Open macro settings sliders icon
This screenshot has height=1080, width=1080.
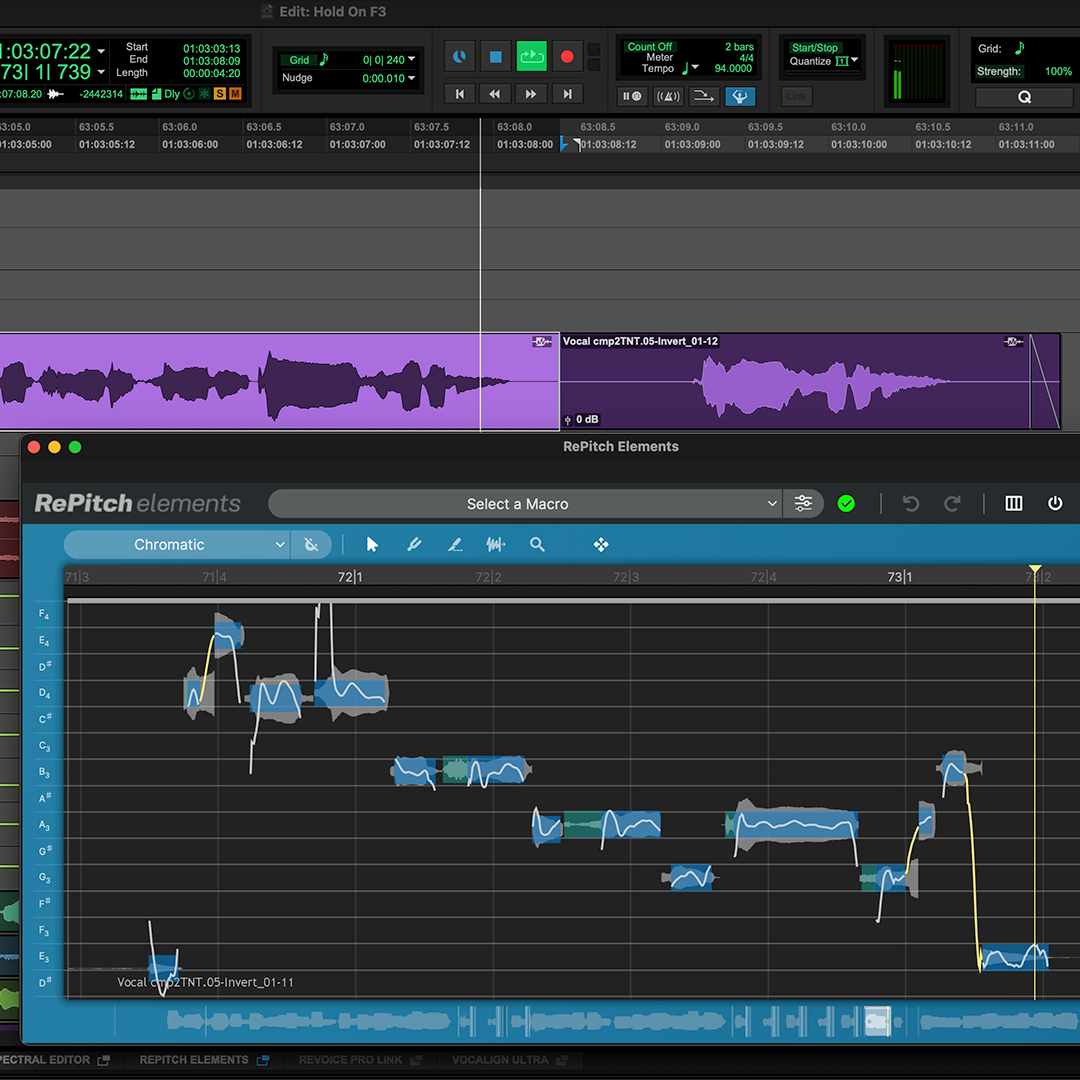pyautogui.click(x=803, y=503)
